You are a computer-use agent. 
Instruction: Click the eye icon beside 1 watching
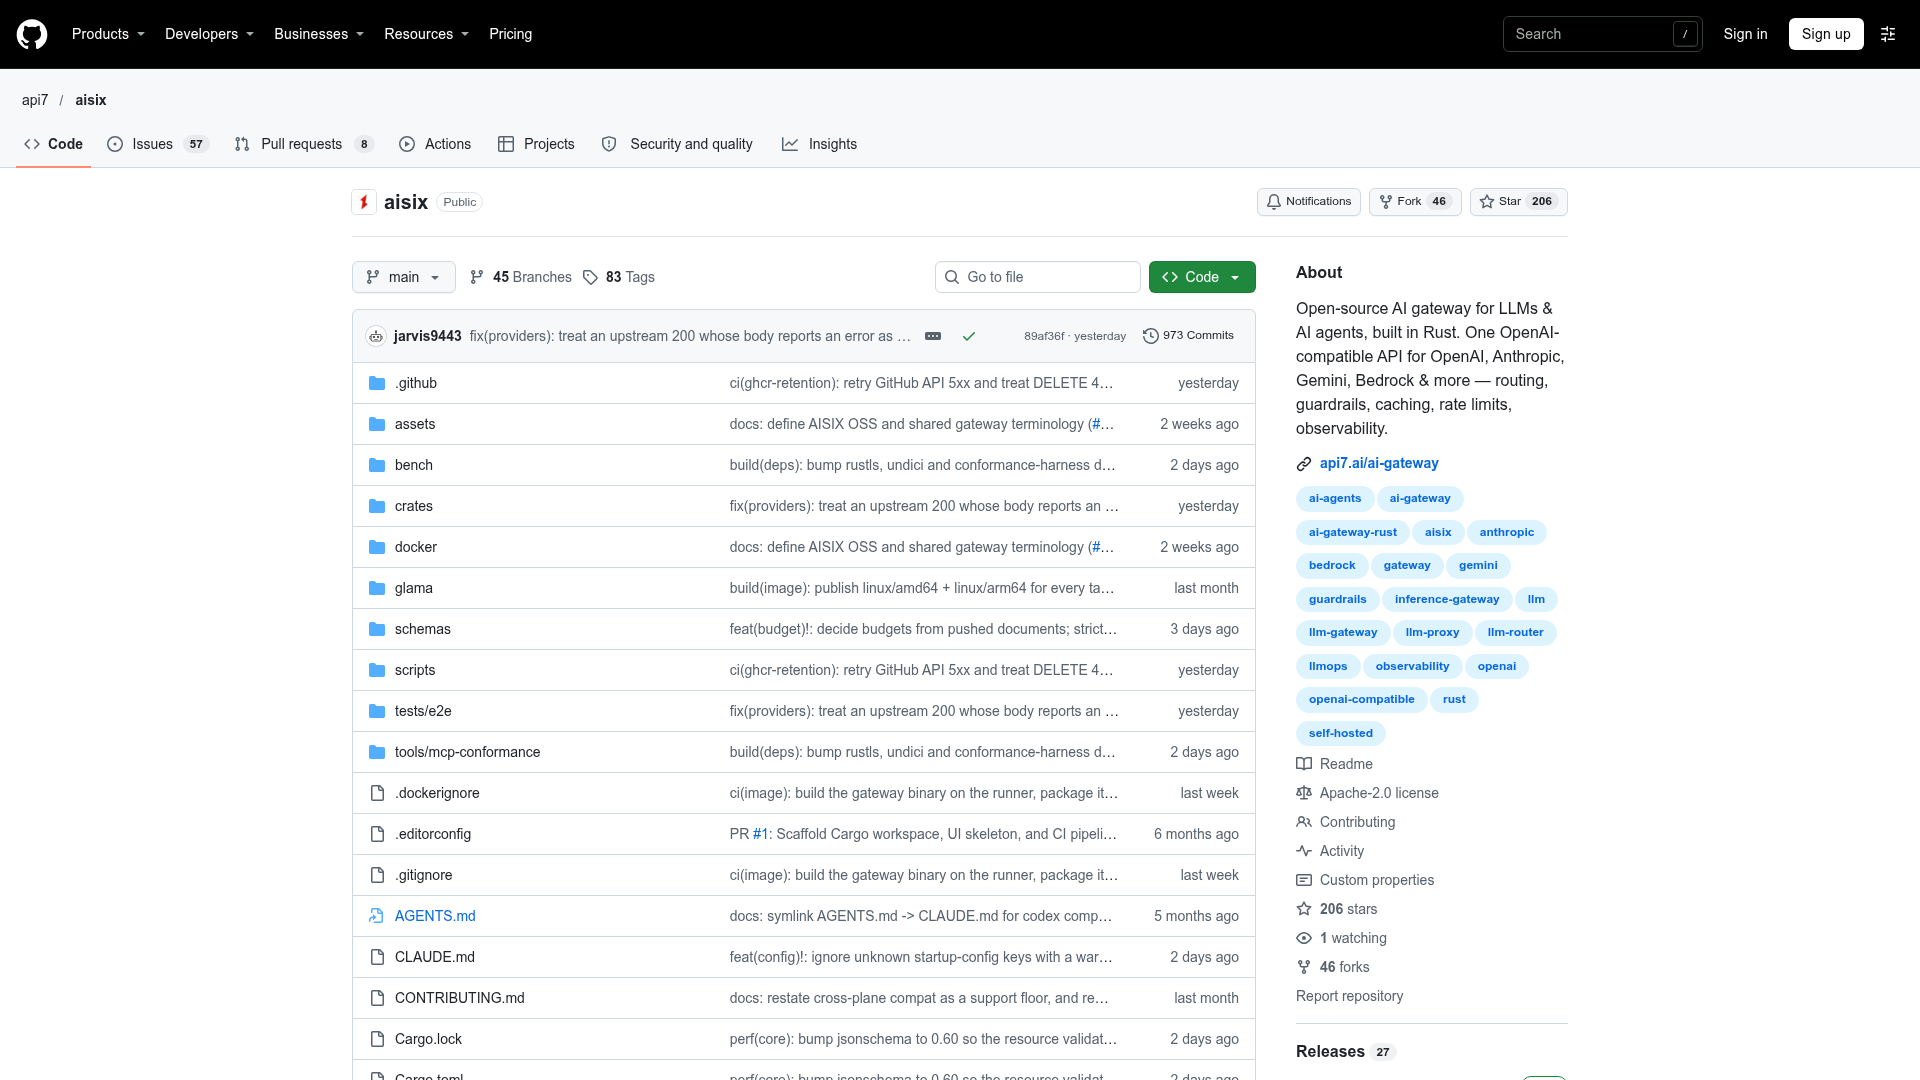pyautogui.click(x=1304, y=938)
